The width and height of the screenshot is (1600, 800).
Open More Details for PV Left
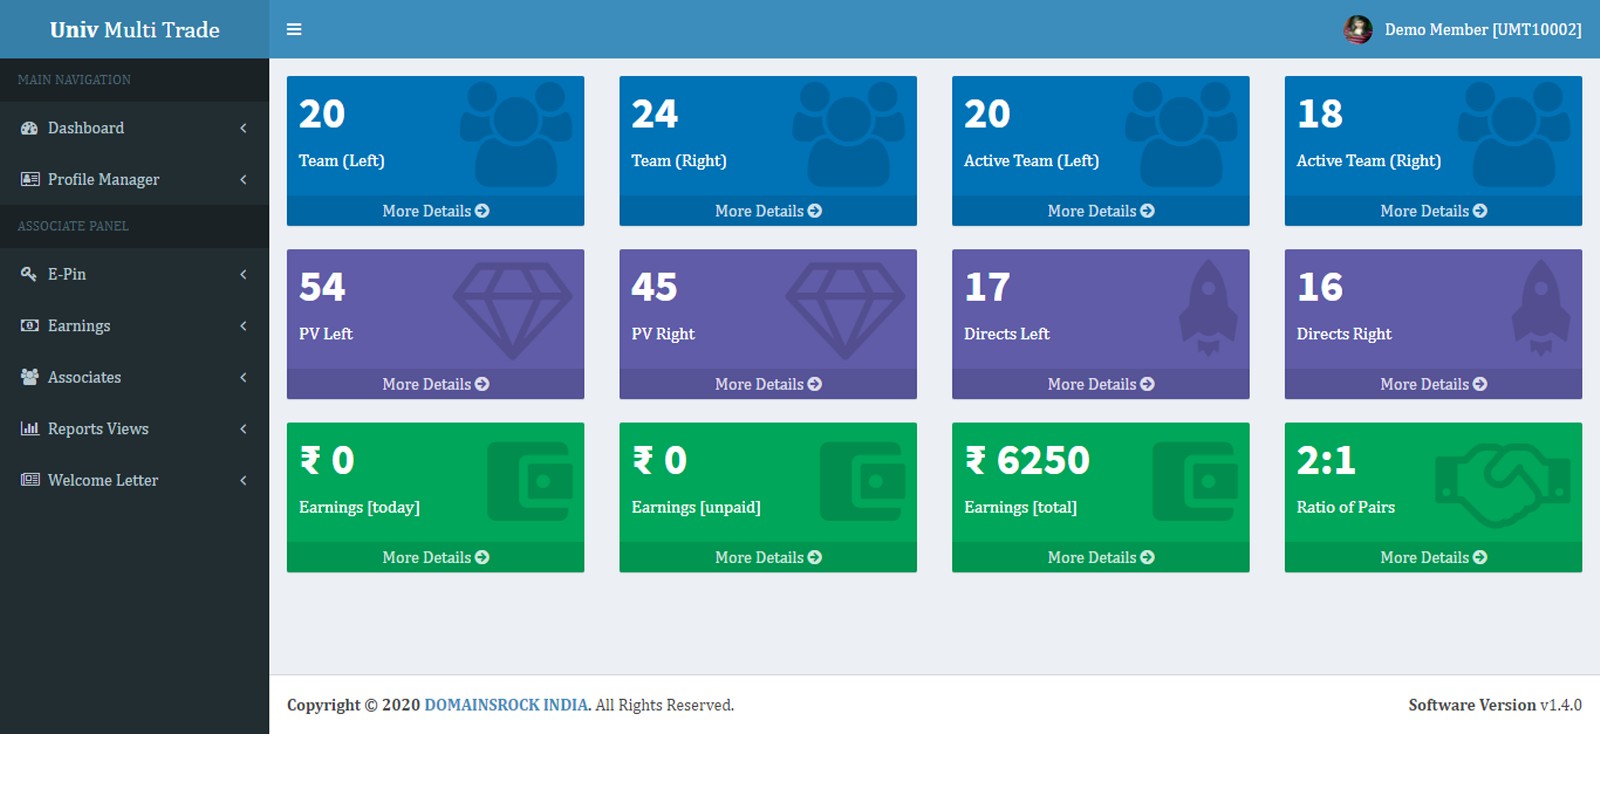[x=435, y=384]
